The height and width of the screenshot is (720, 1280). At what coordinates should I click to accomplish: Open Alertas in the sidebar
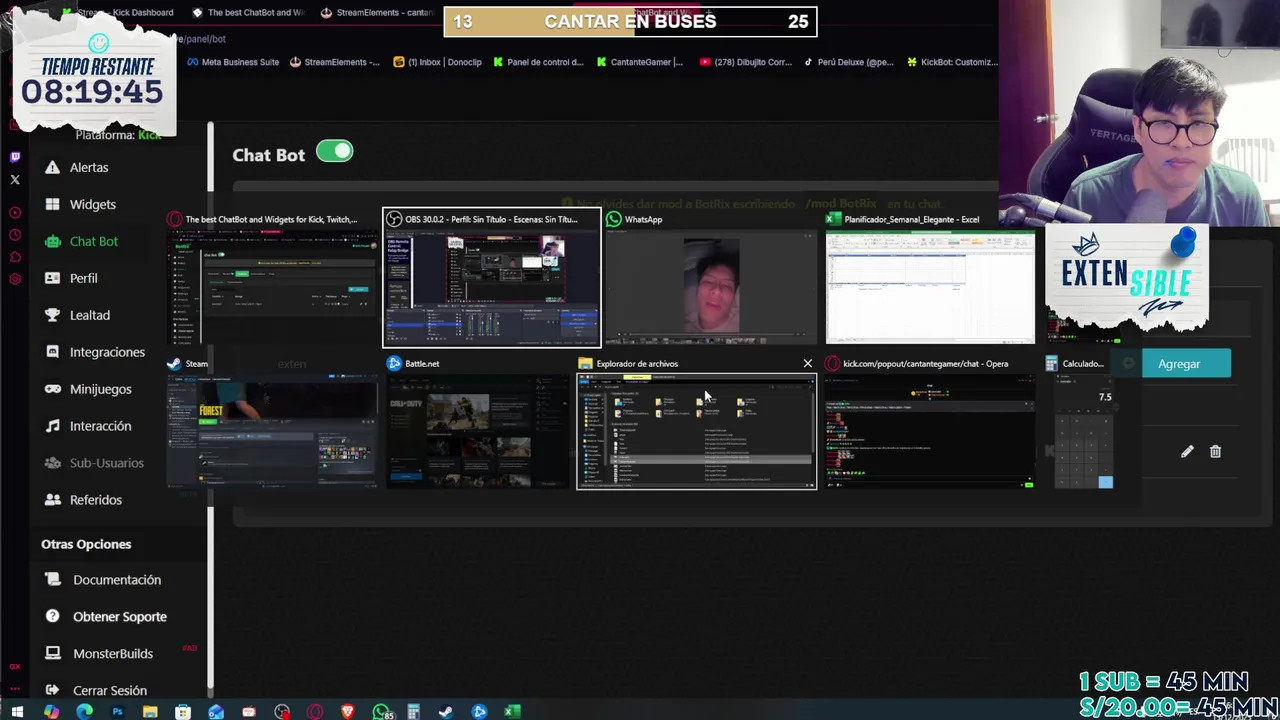[77, 167]
